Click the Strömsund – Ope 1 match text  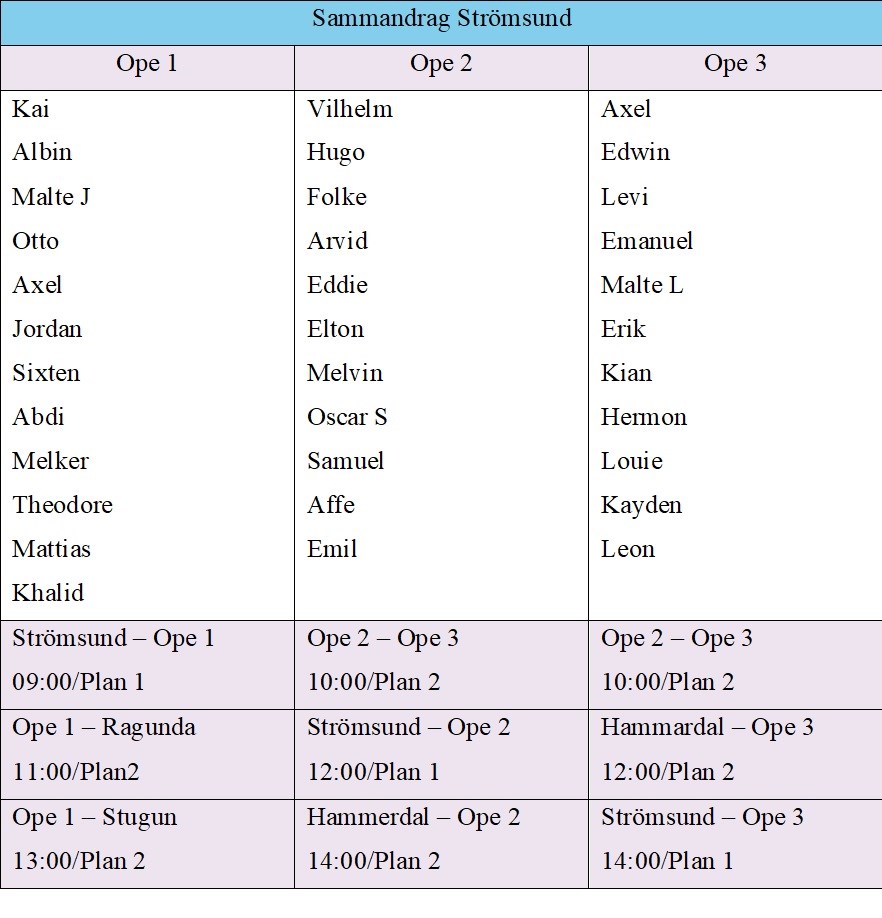[113, 639]
